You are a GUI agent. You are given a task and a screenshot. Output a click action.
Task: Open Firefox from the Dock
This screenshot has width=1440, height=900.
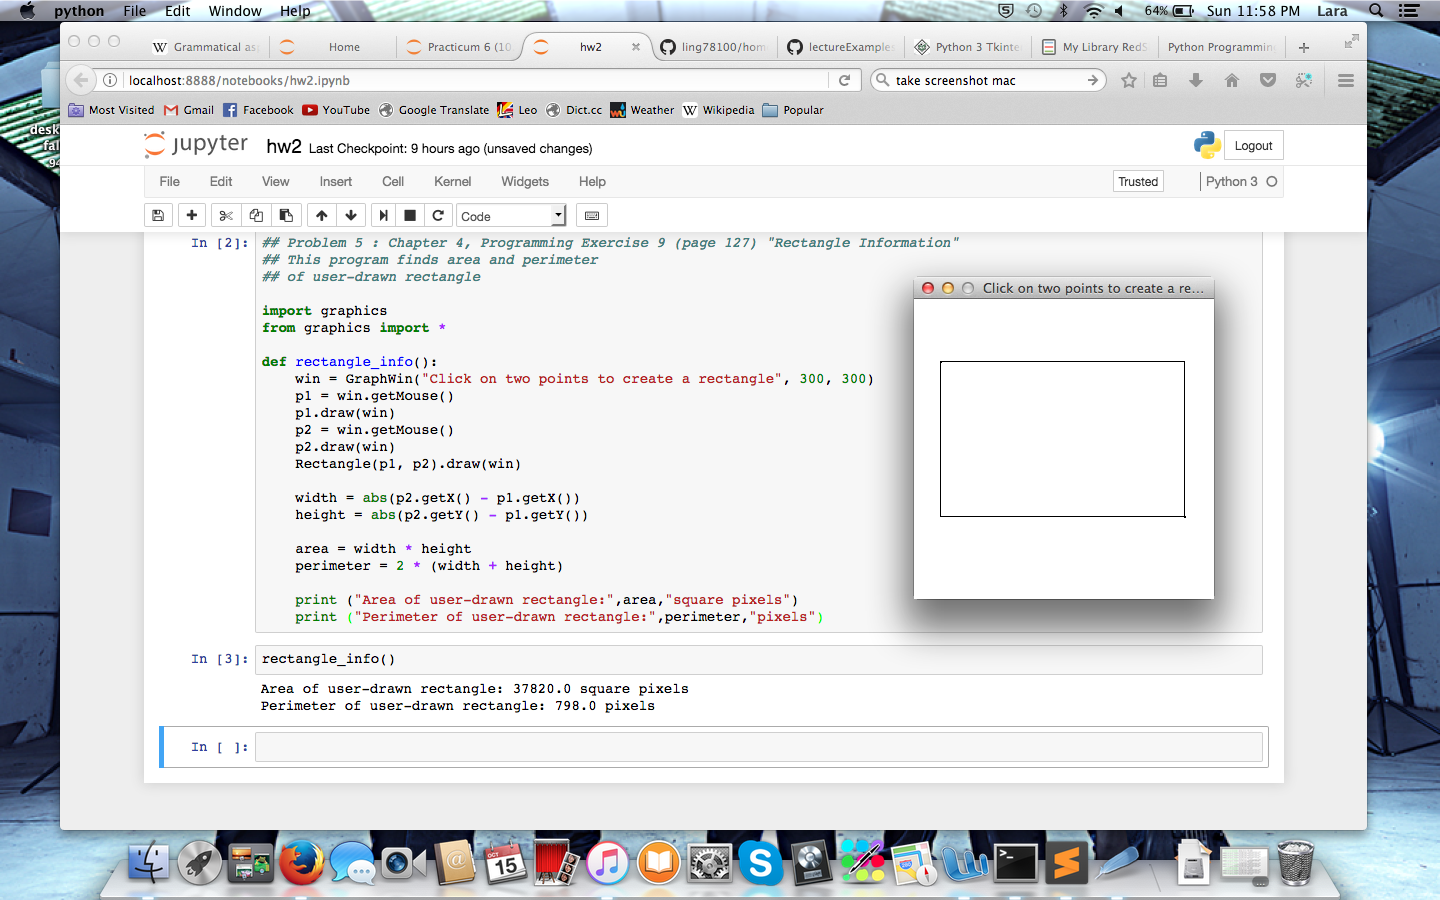301,862
